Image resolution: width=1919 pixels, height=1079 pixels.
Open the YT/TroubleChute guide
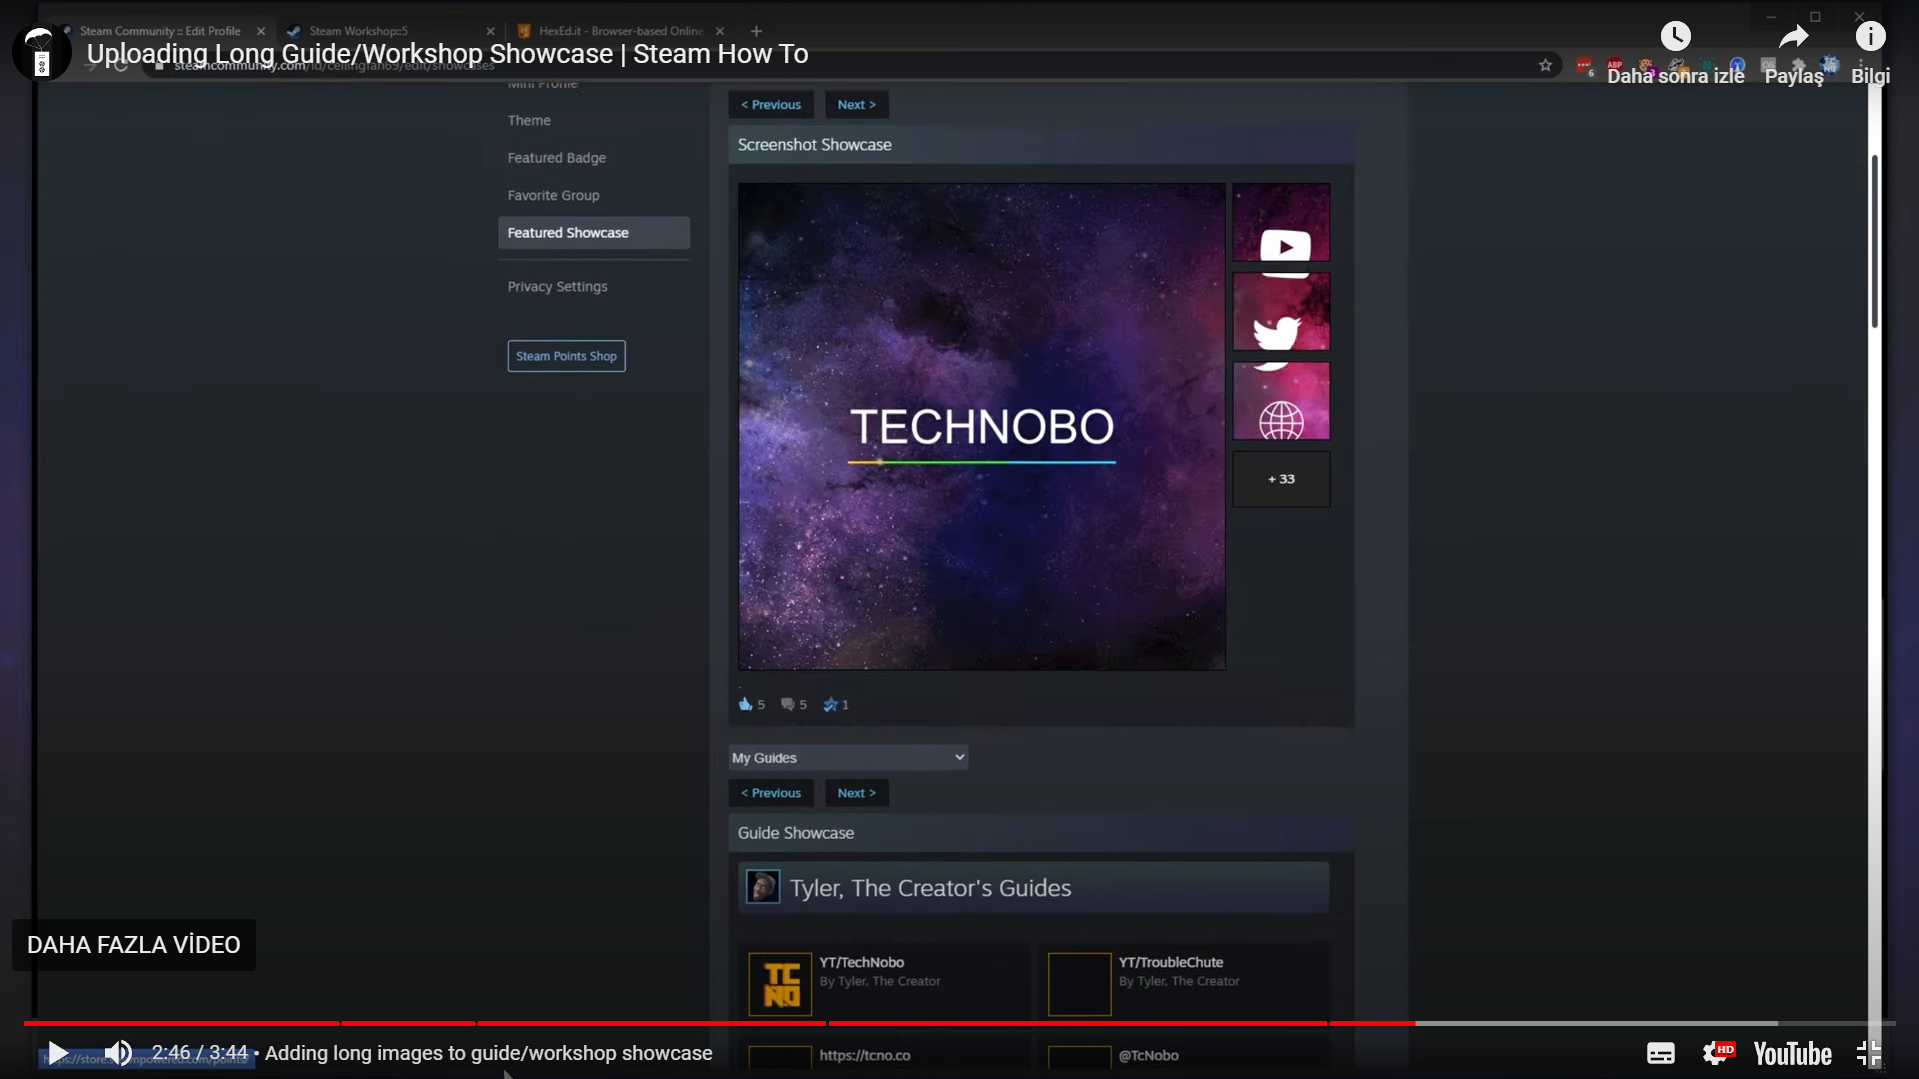1171,962
